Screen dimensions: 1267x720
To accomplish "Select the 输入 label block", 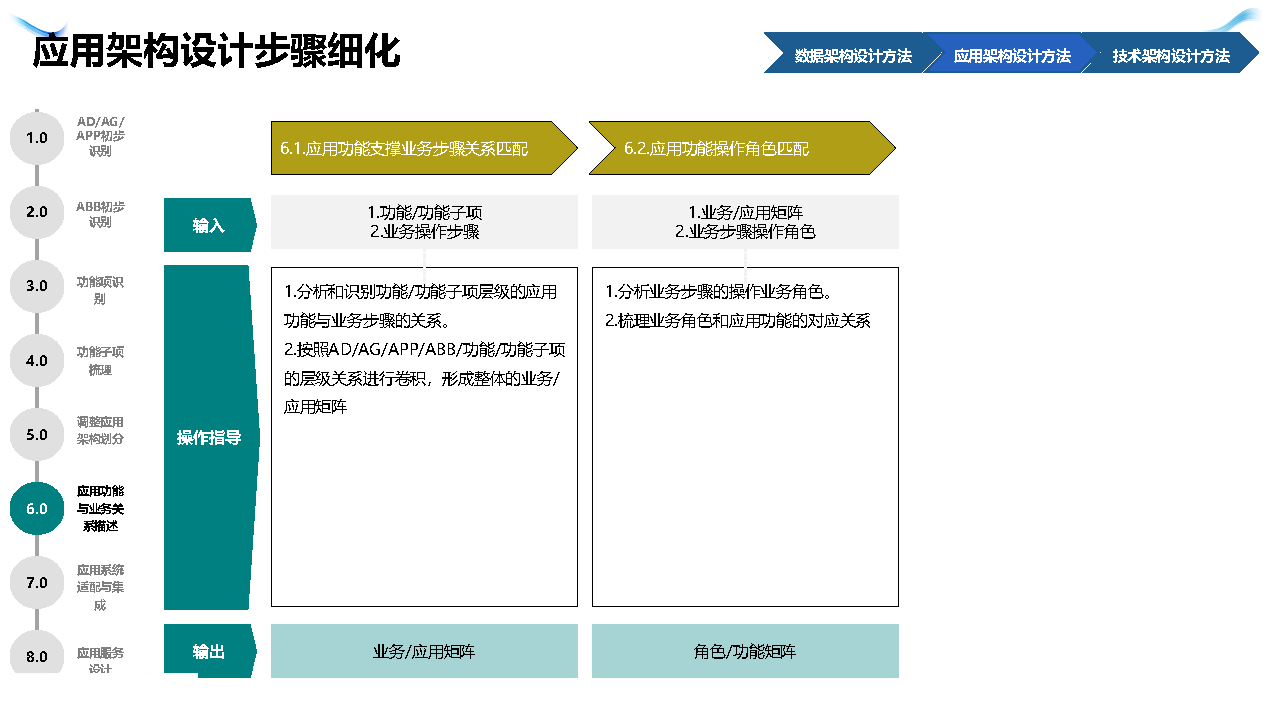I will (209, 226).
